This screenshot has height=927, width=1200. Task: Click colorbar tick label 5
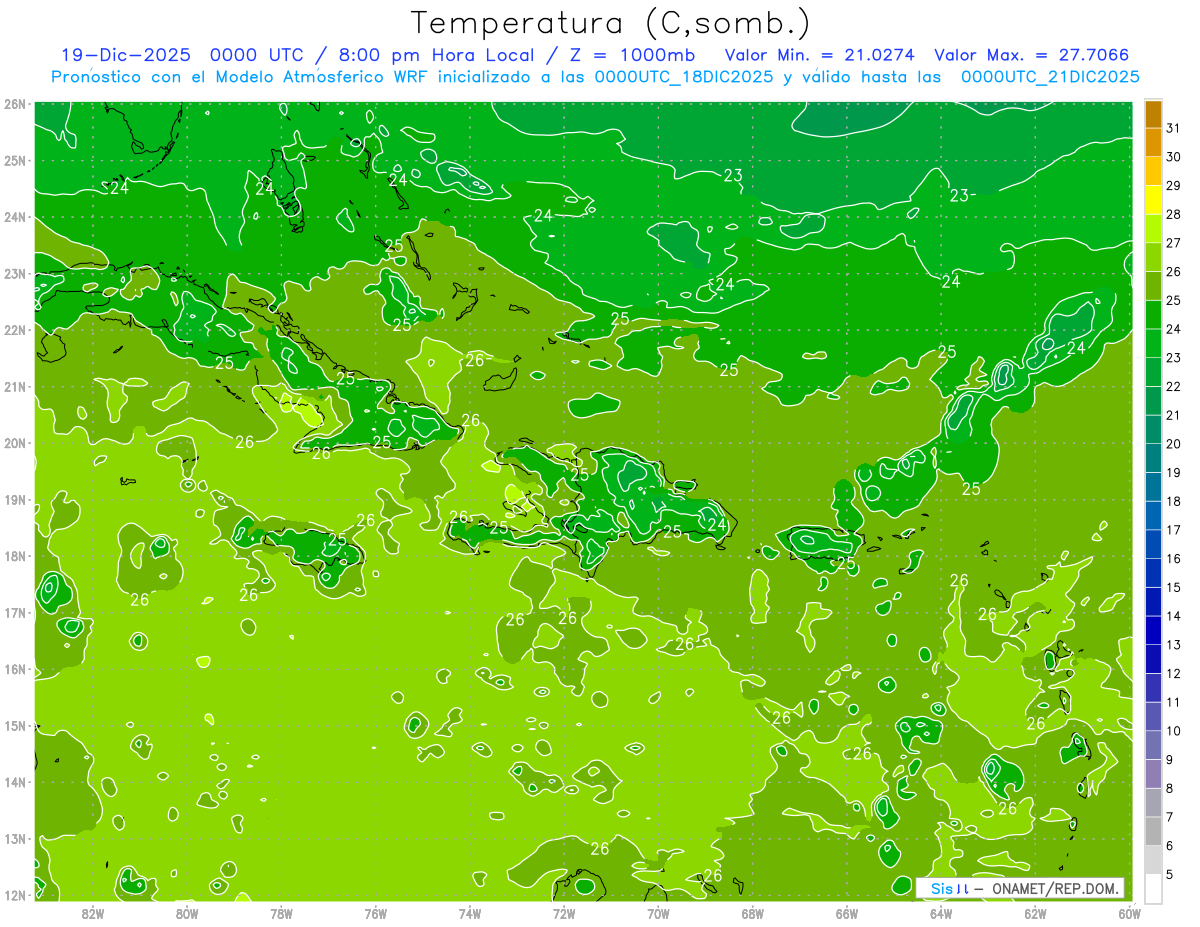(1171, 874)
